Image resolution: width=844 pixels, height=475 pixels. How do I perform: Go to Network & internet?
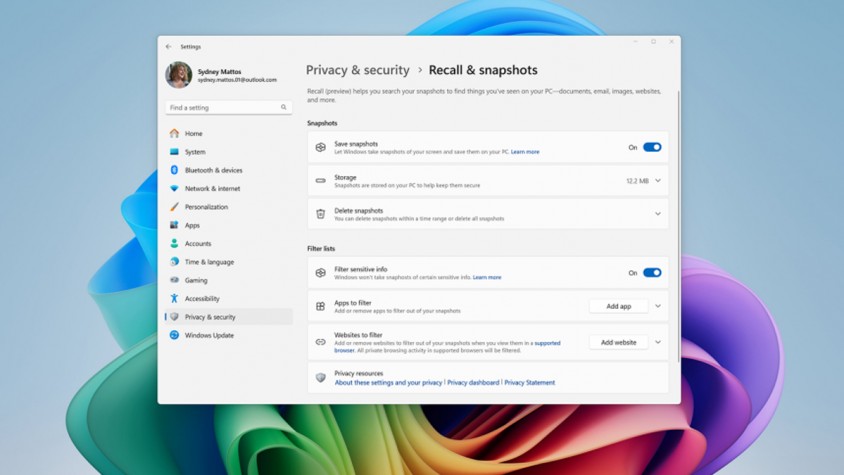click(229, 188)
